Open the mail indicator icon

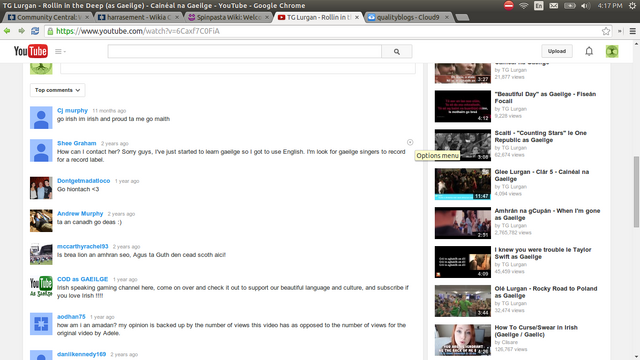coord(554,6)
